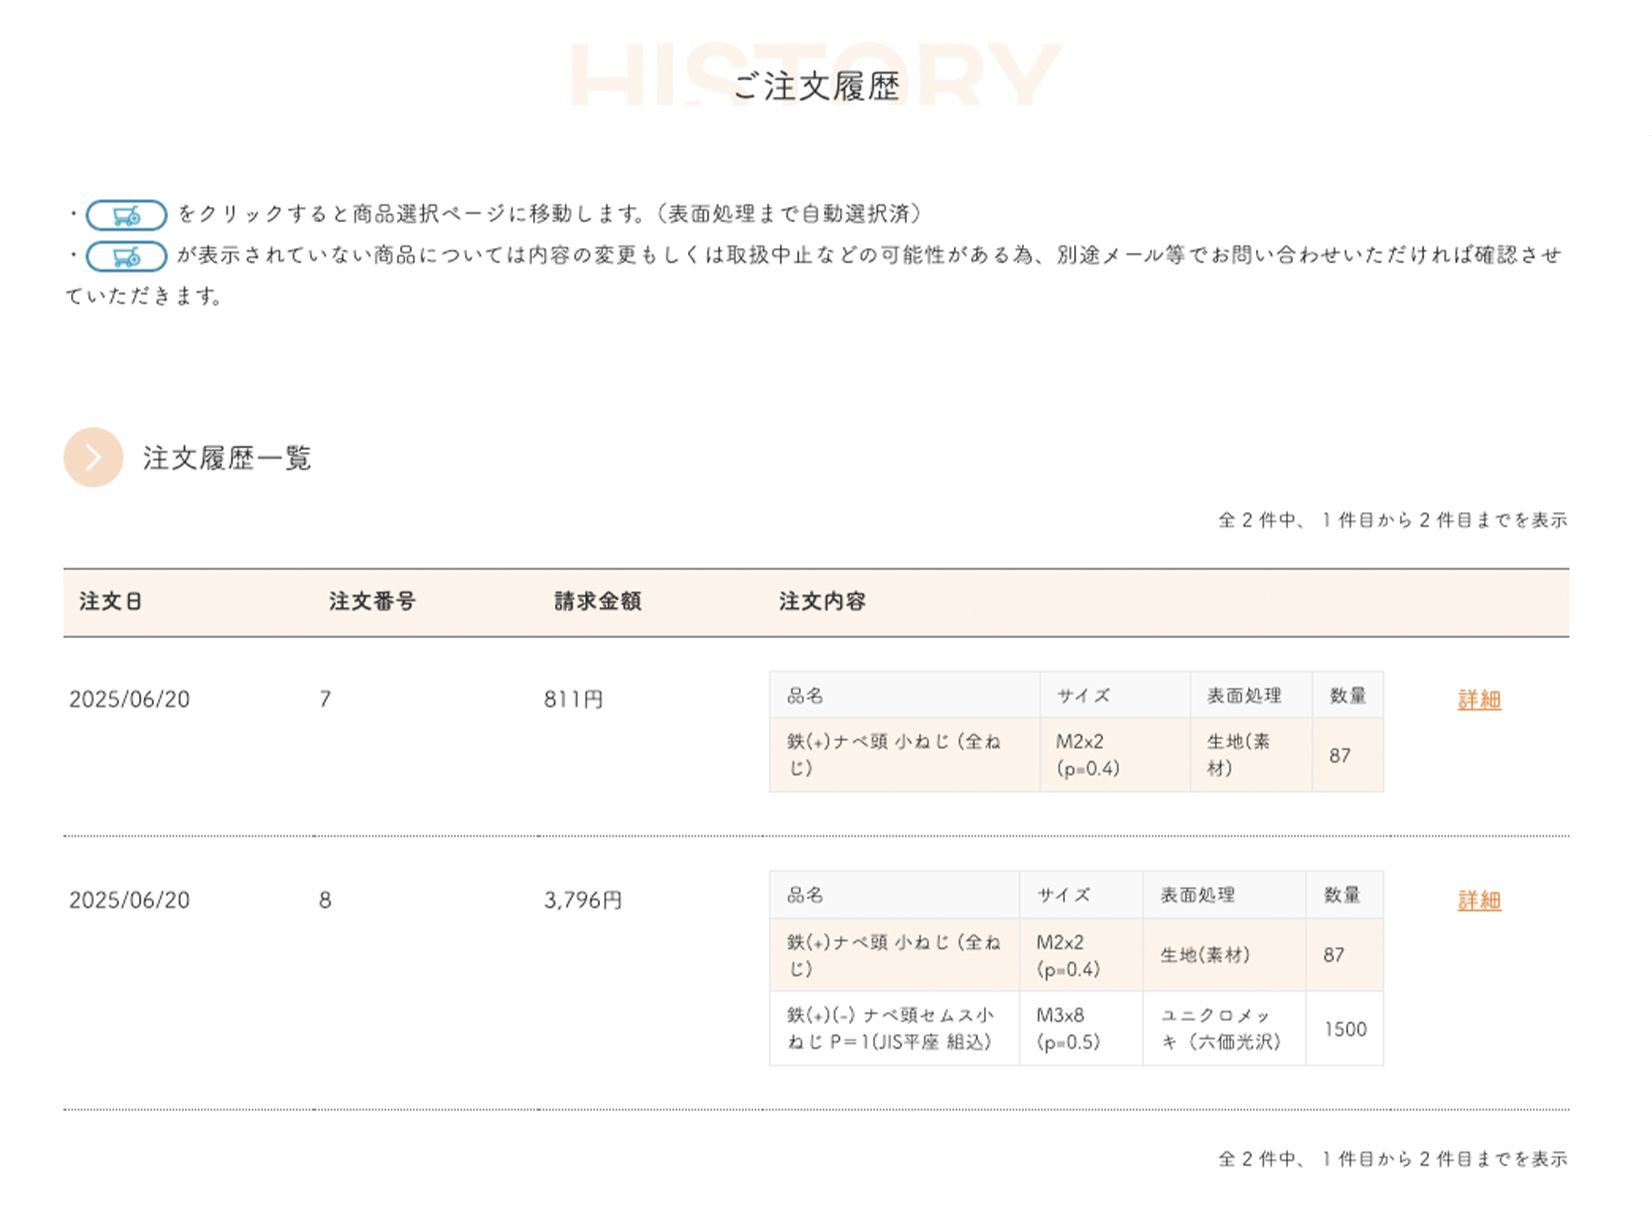Click quantity 1500 in order 8
The image size is (1652, 1220).
[1341, 1028]
